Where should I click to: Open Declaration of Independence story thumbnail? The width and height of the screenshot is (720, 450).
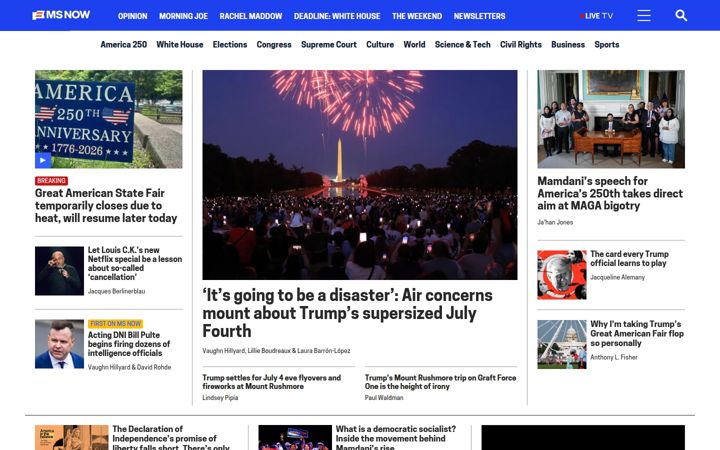click(72, 437)
